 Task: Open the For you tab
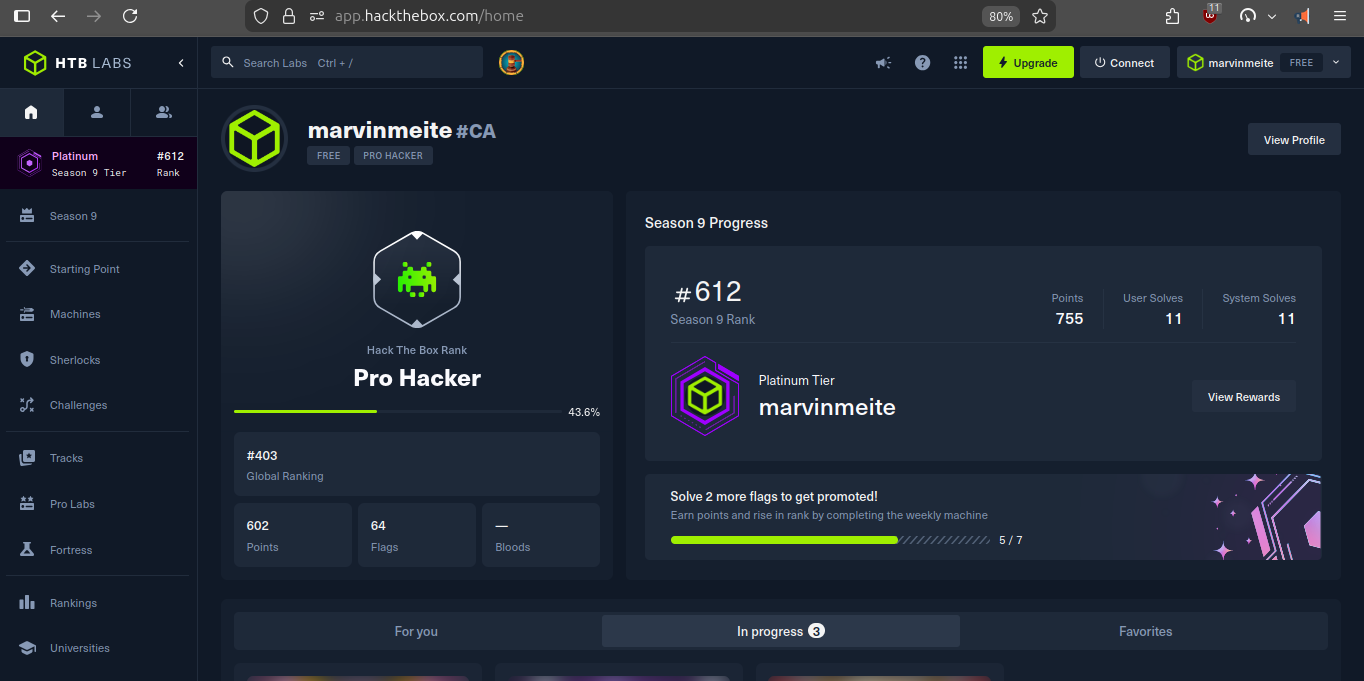[416, 631]
